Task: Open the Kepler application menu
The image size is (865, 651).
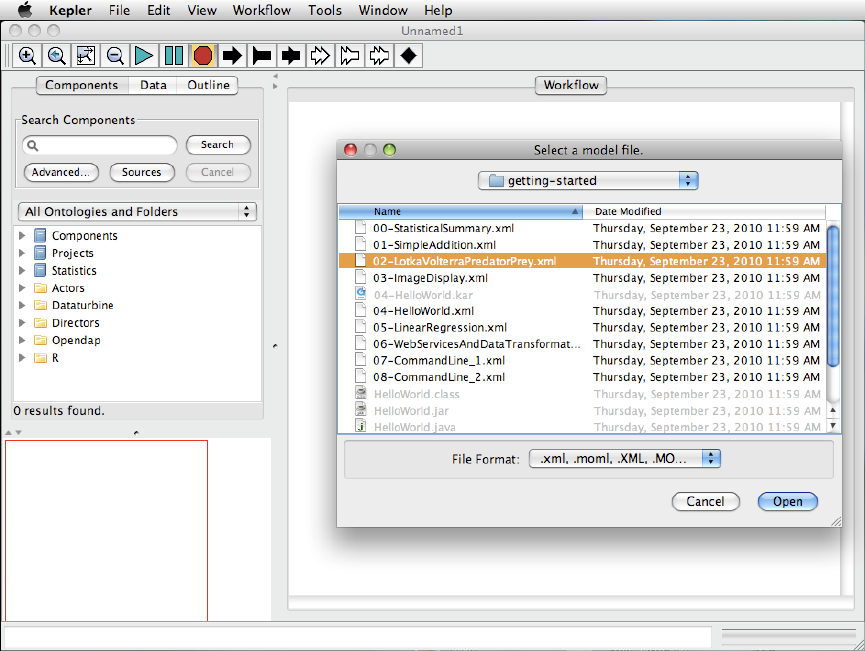Action: click(70, 10)
